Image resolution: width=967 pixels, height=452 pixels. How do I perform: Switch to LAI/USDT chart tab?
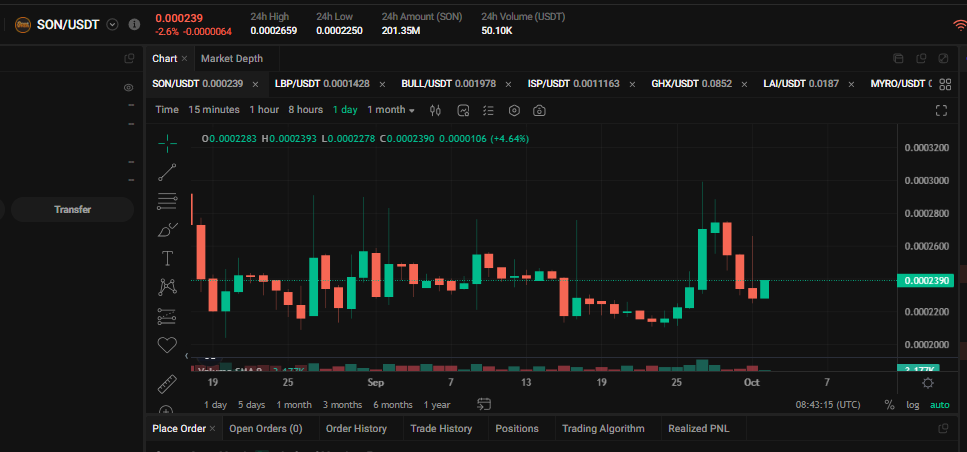click(801, 84)
